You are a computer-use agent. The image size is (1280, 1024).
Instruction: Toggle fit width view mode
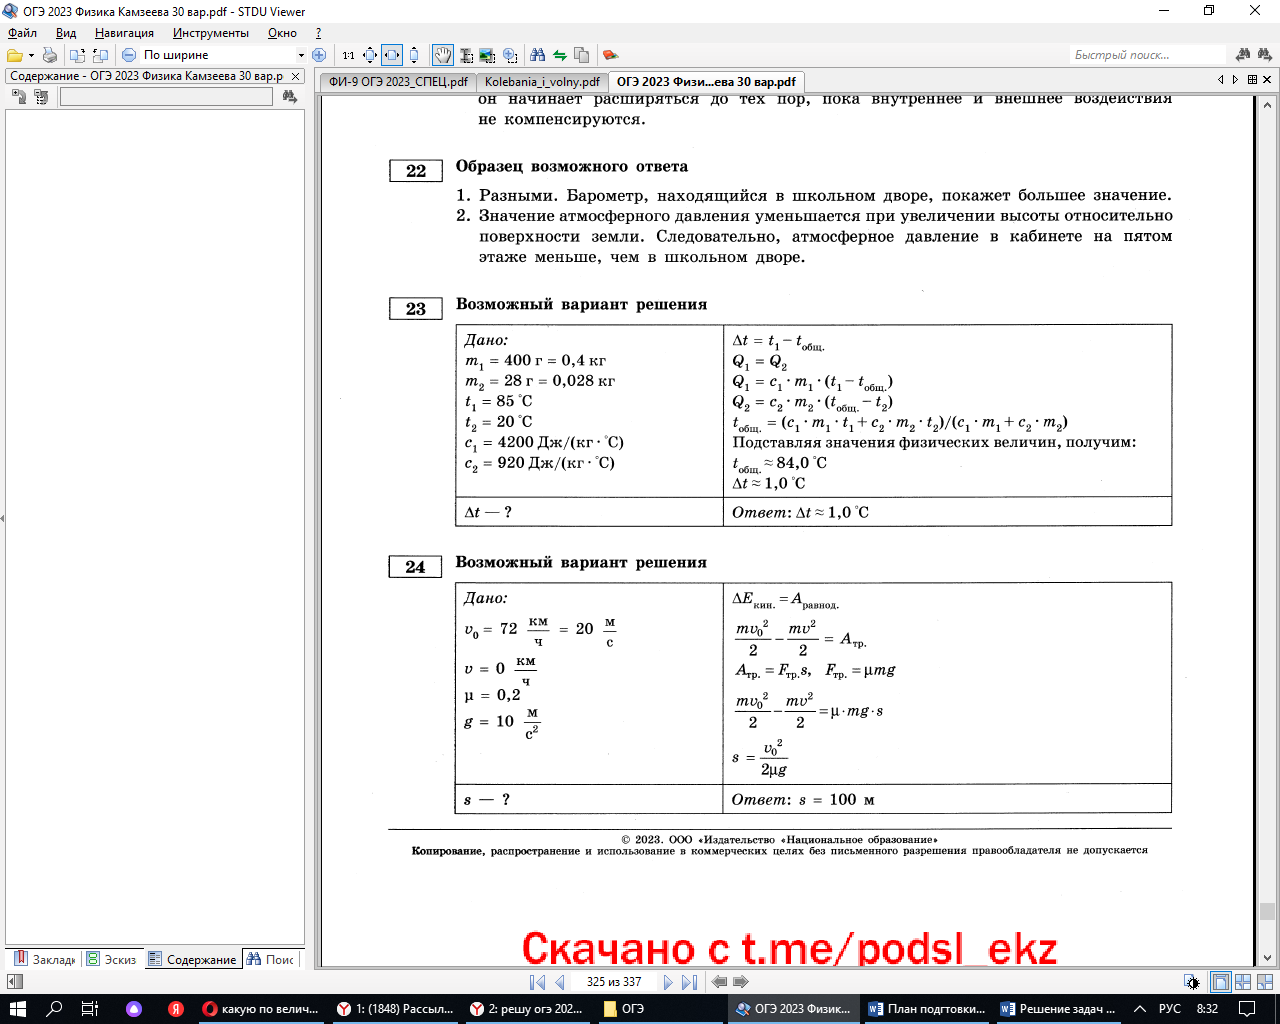[x=392, y=55]
